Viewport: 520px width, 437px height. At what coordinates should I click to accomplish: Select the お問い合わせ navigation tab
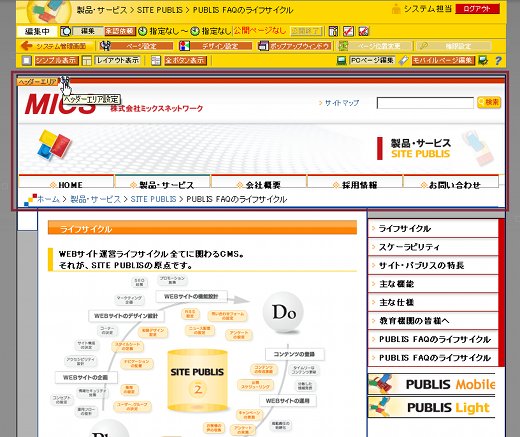(451, 181)
